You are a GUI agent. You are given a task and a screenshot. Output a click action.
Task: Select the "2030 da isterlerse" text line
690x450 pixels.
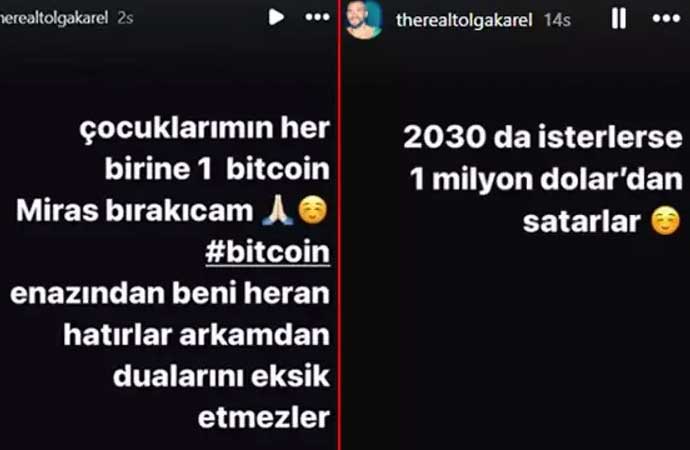pyautogui.click(x=543, y=137)
